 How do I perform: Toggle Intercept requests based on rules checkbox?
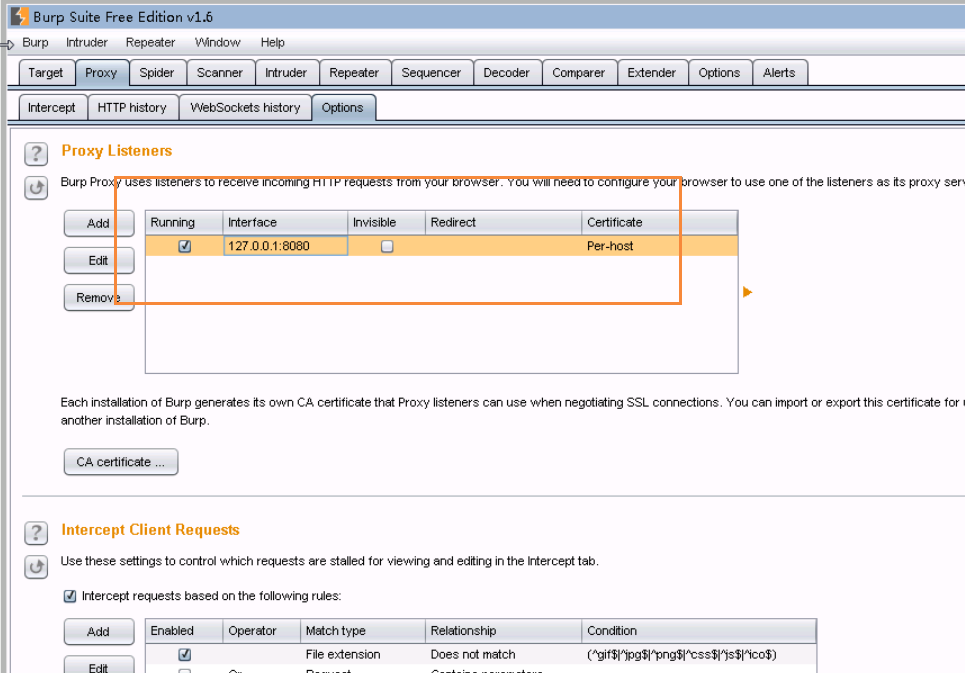[x=70, y=596]
